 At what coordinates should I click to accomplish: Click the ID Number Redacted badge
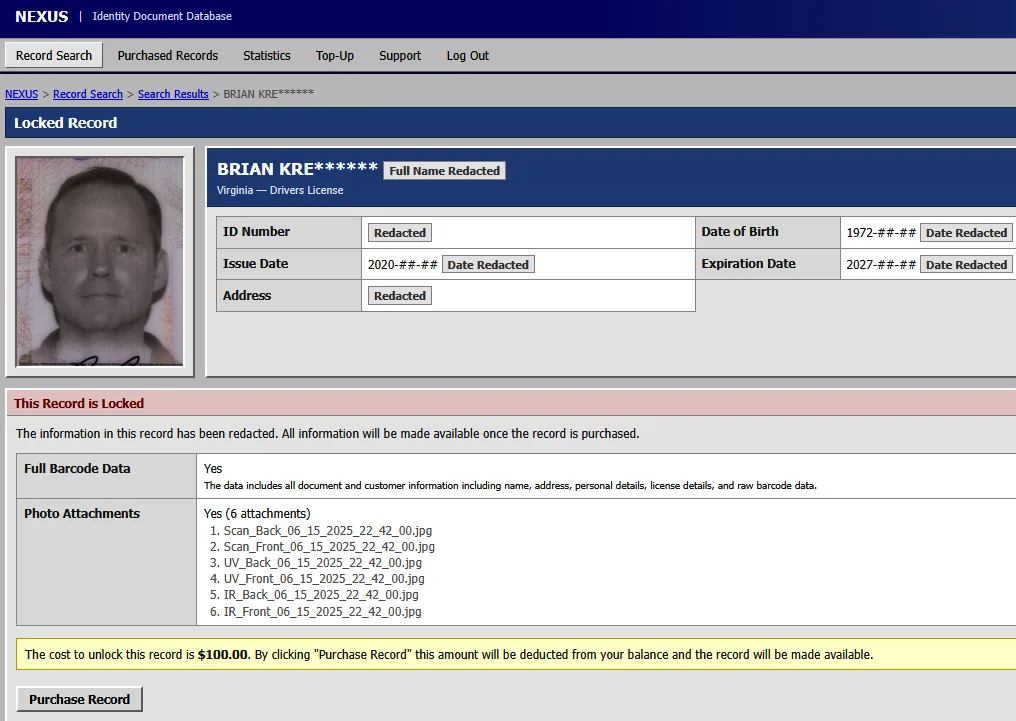(x=400, y=233)
